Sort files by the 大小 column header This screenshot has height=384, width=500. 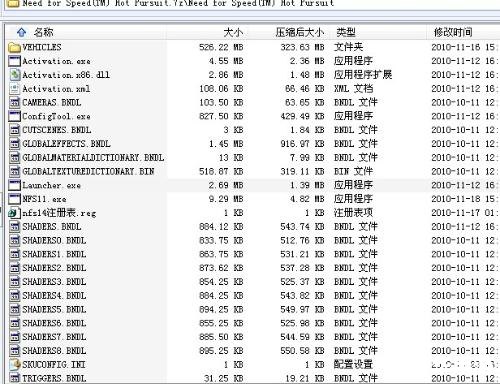pos(233,32)
